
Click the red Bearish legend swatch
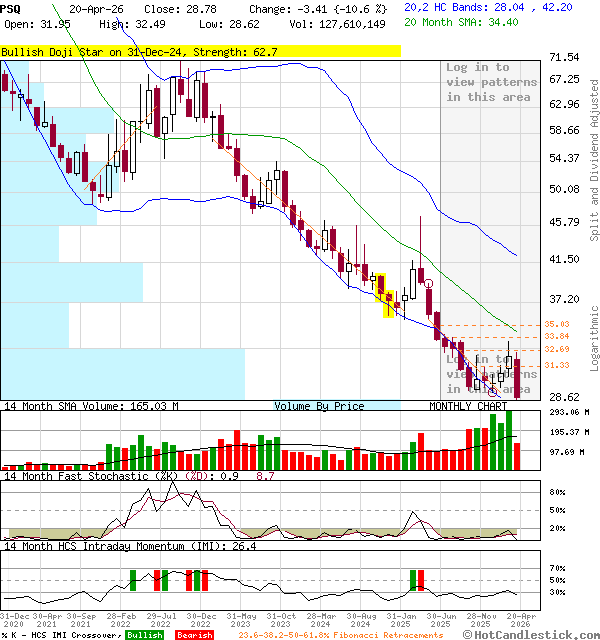(x=194, y=634)
